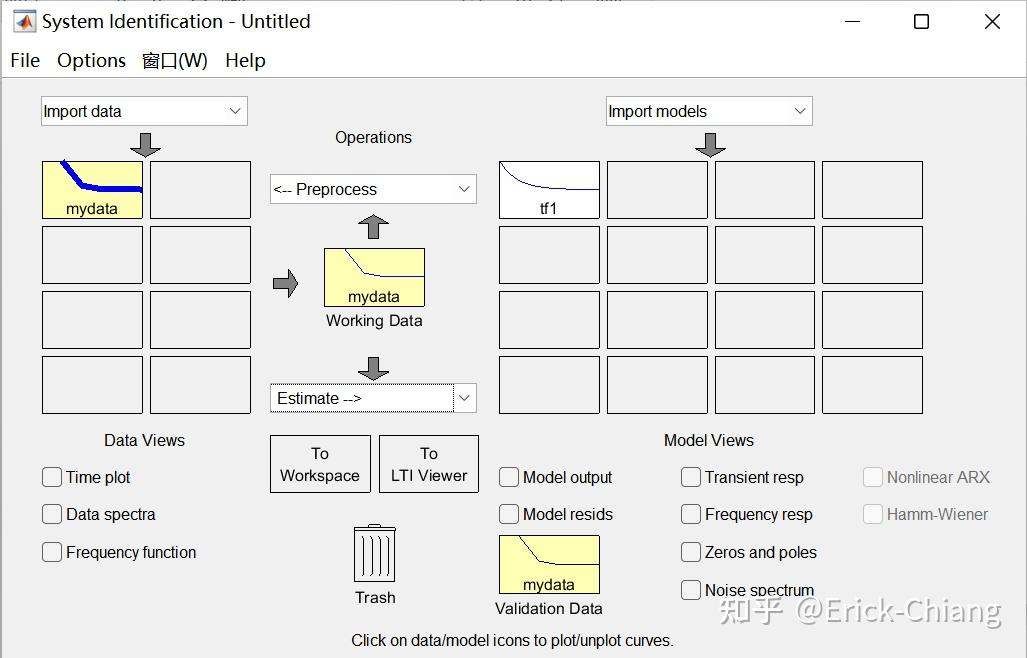Click the To Workspace button
Screen dimensions: 1027x658
320,464
